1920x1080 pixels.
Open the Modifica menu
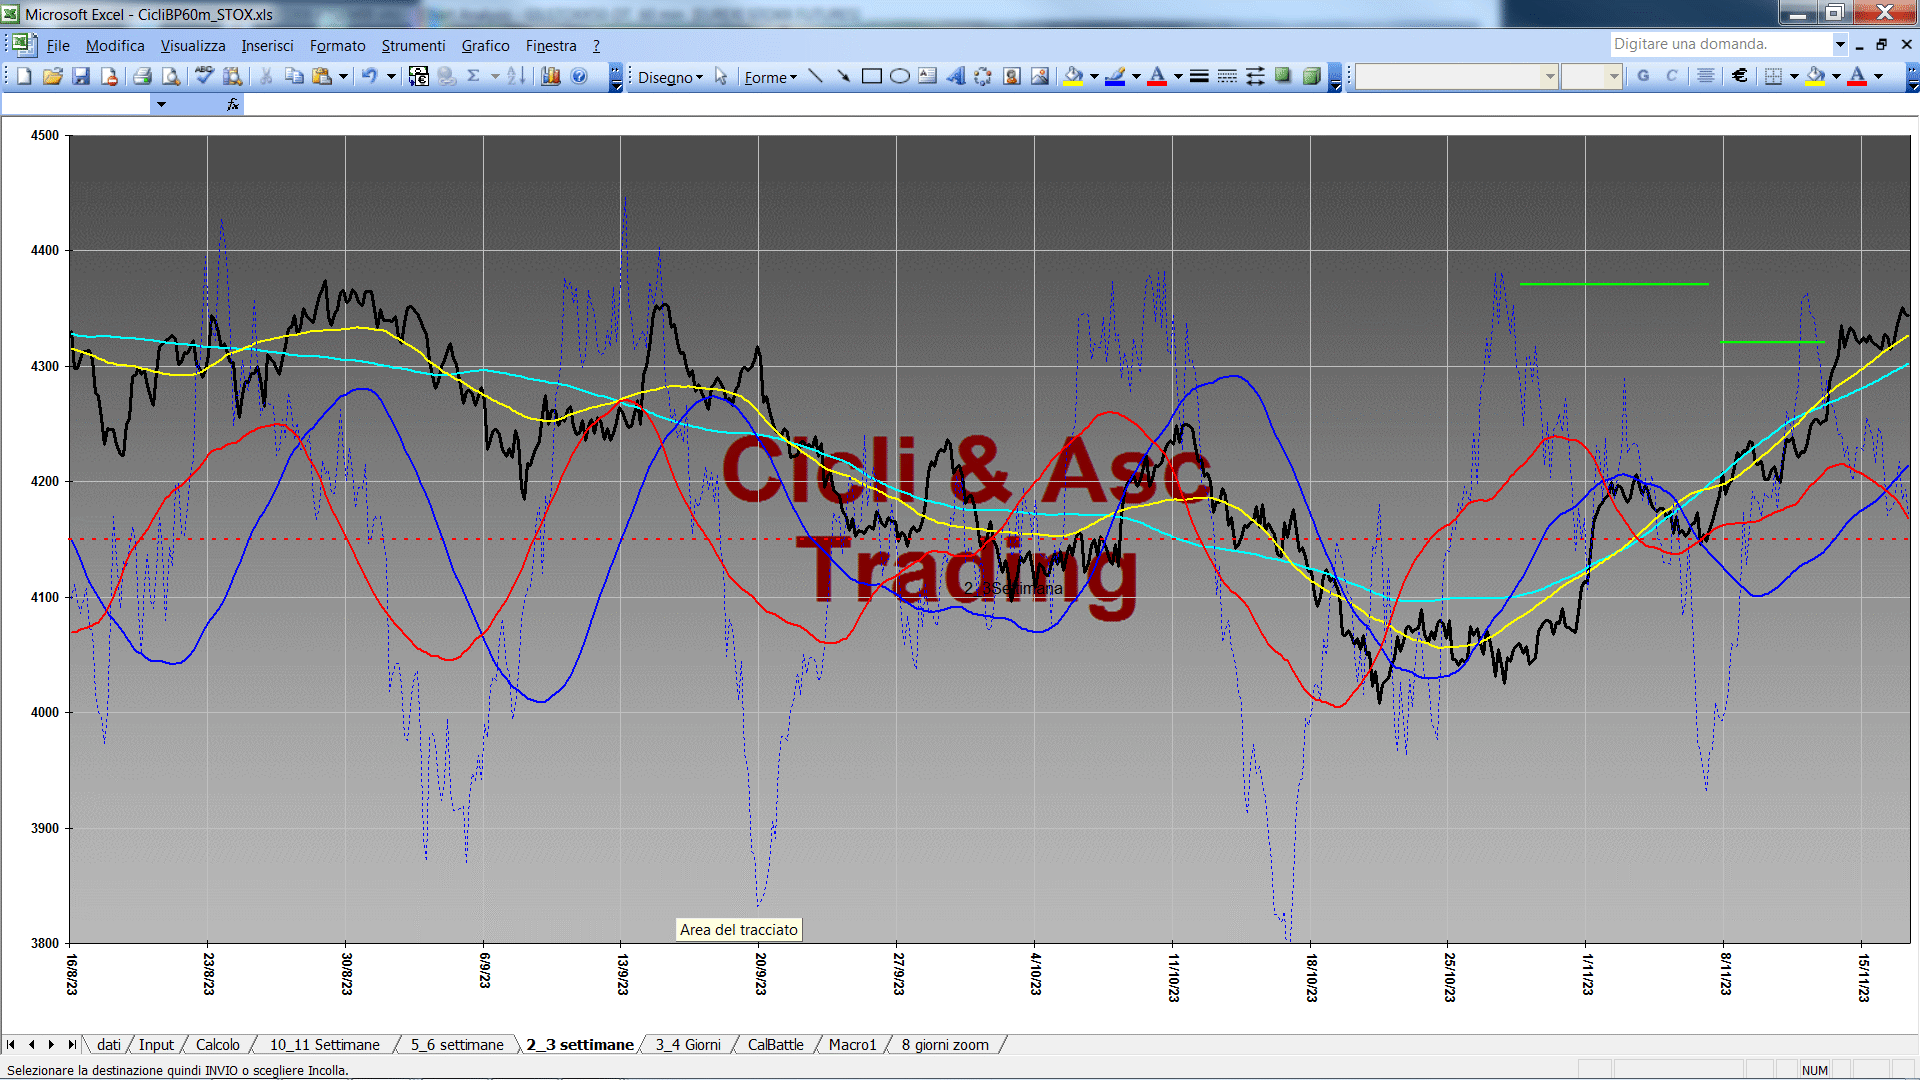(115, 46)
